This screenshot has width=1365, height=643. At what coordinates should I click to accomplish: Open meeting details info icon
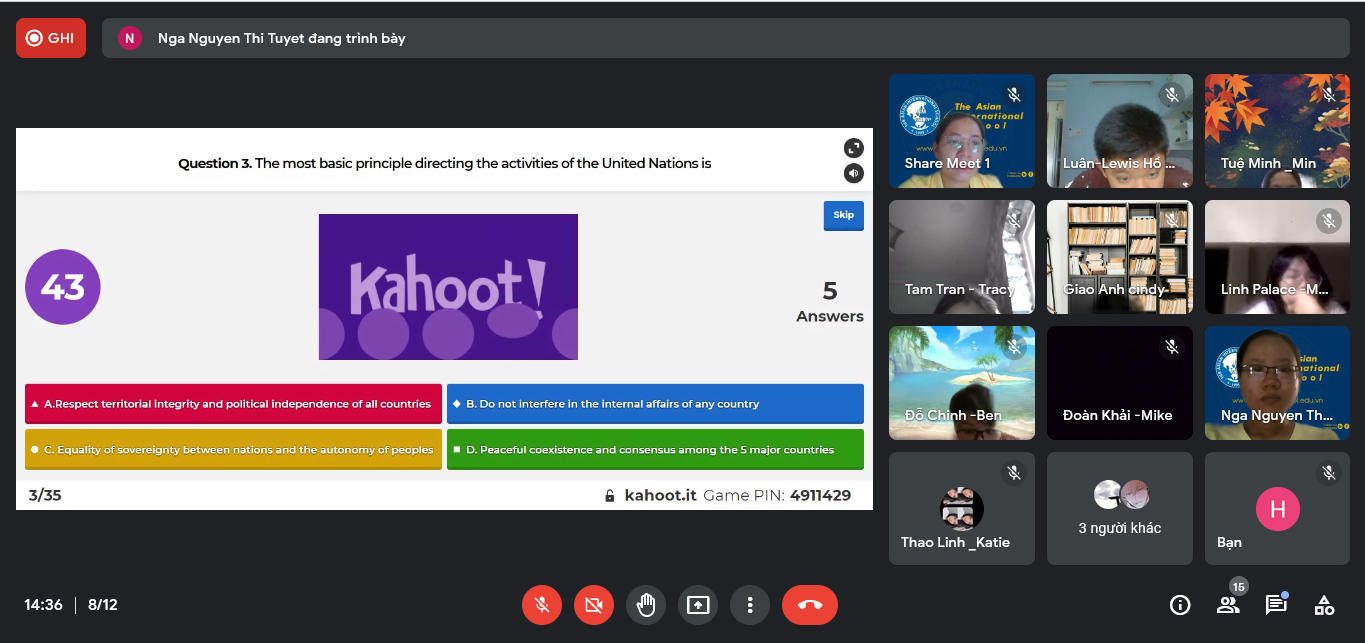click(1180, 605)
